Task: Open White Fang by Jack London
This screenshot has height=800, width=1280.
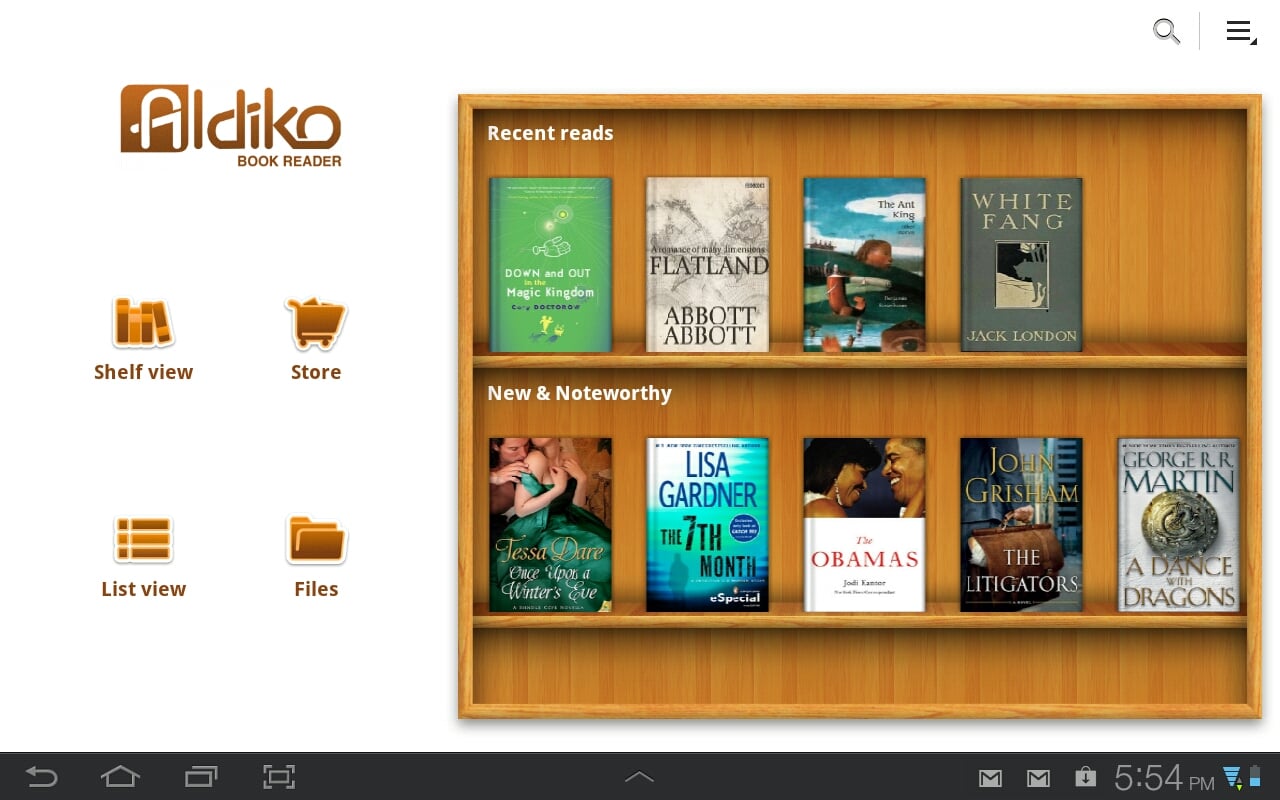Action: (x=1021, y=264)
